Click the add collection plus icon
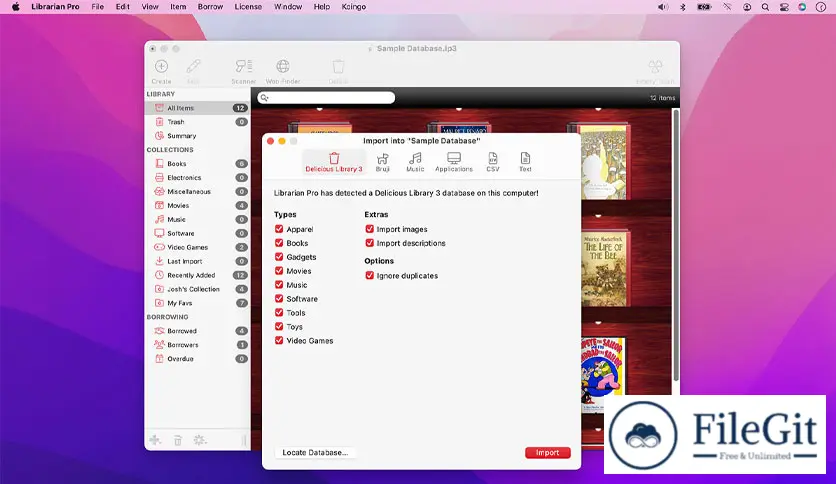This screenshot has height=484, width=836. (155, 440)
